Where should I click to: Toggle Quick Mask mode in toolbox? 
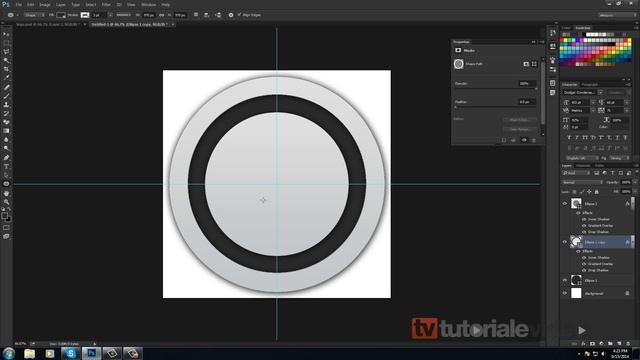pyautogui.click(x=6, y=228)
